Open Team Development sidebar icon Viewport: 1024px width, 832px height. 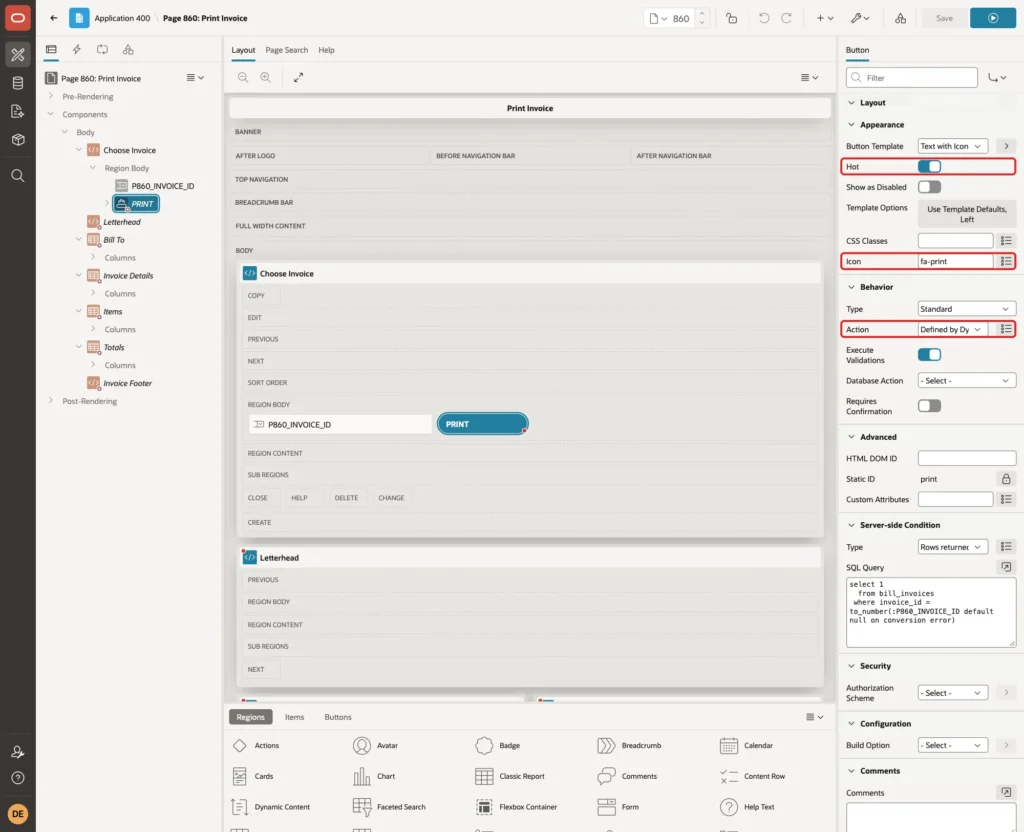18,111
